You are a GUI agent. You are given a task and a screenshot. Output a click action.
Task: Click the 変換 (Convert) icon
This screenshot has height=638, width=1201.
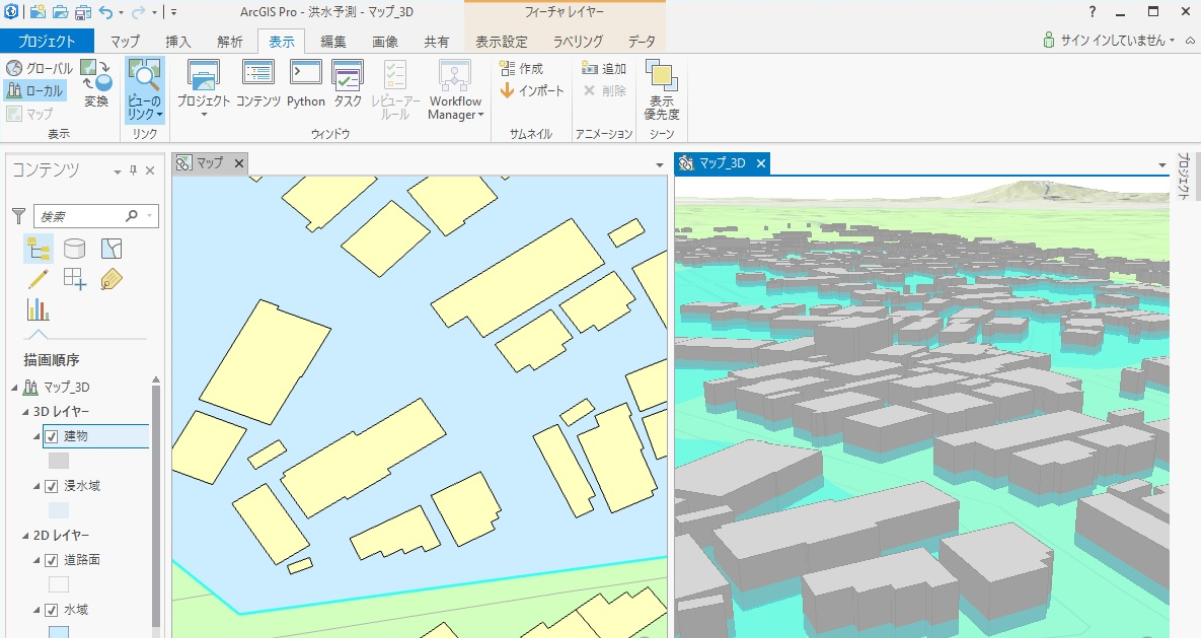point(96,83)
